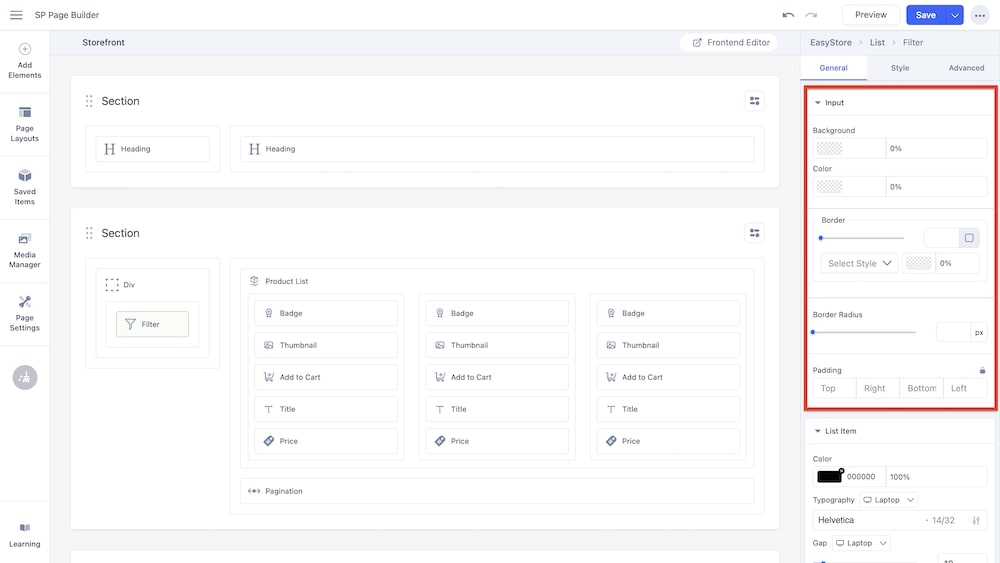Open the Save dropdown arrow
Viewport: 1000px width, 563px height.
(x=955, y=15)
